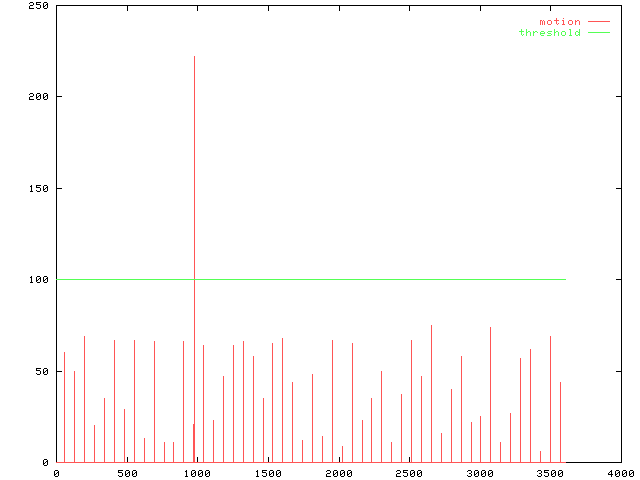
Task: Click the "threshold" legend label
Action: pyautogui.click(x=549, y=33)
